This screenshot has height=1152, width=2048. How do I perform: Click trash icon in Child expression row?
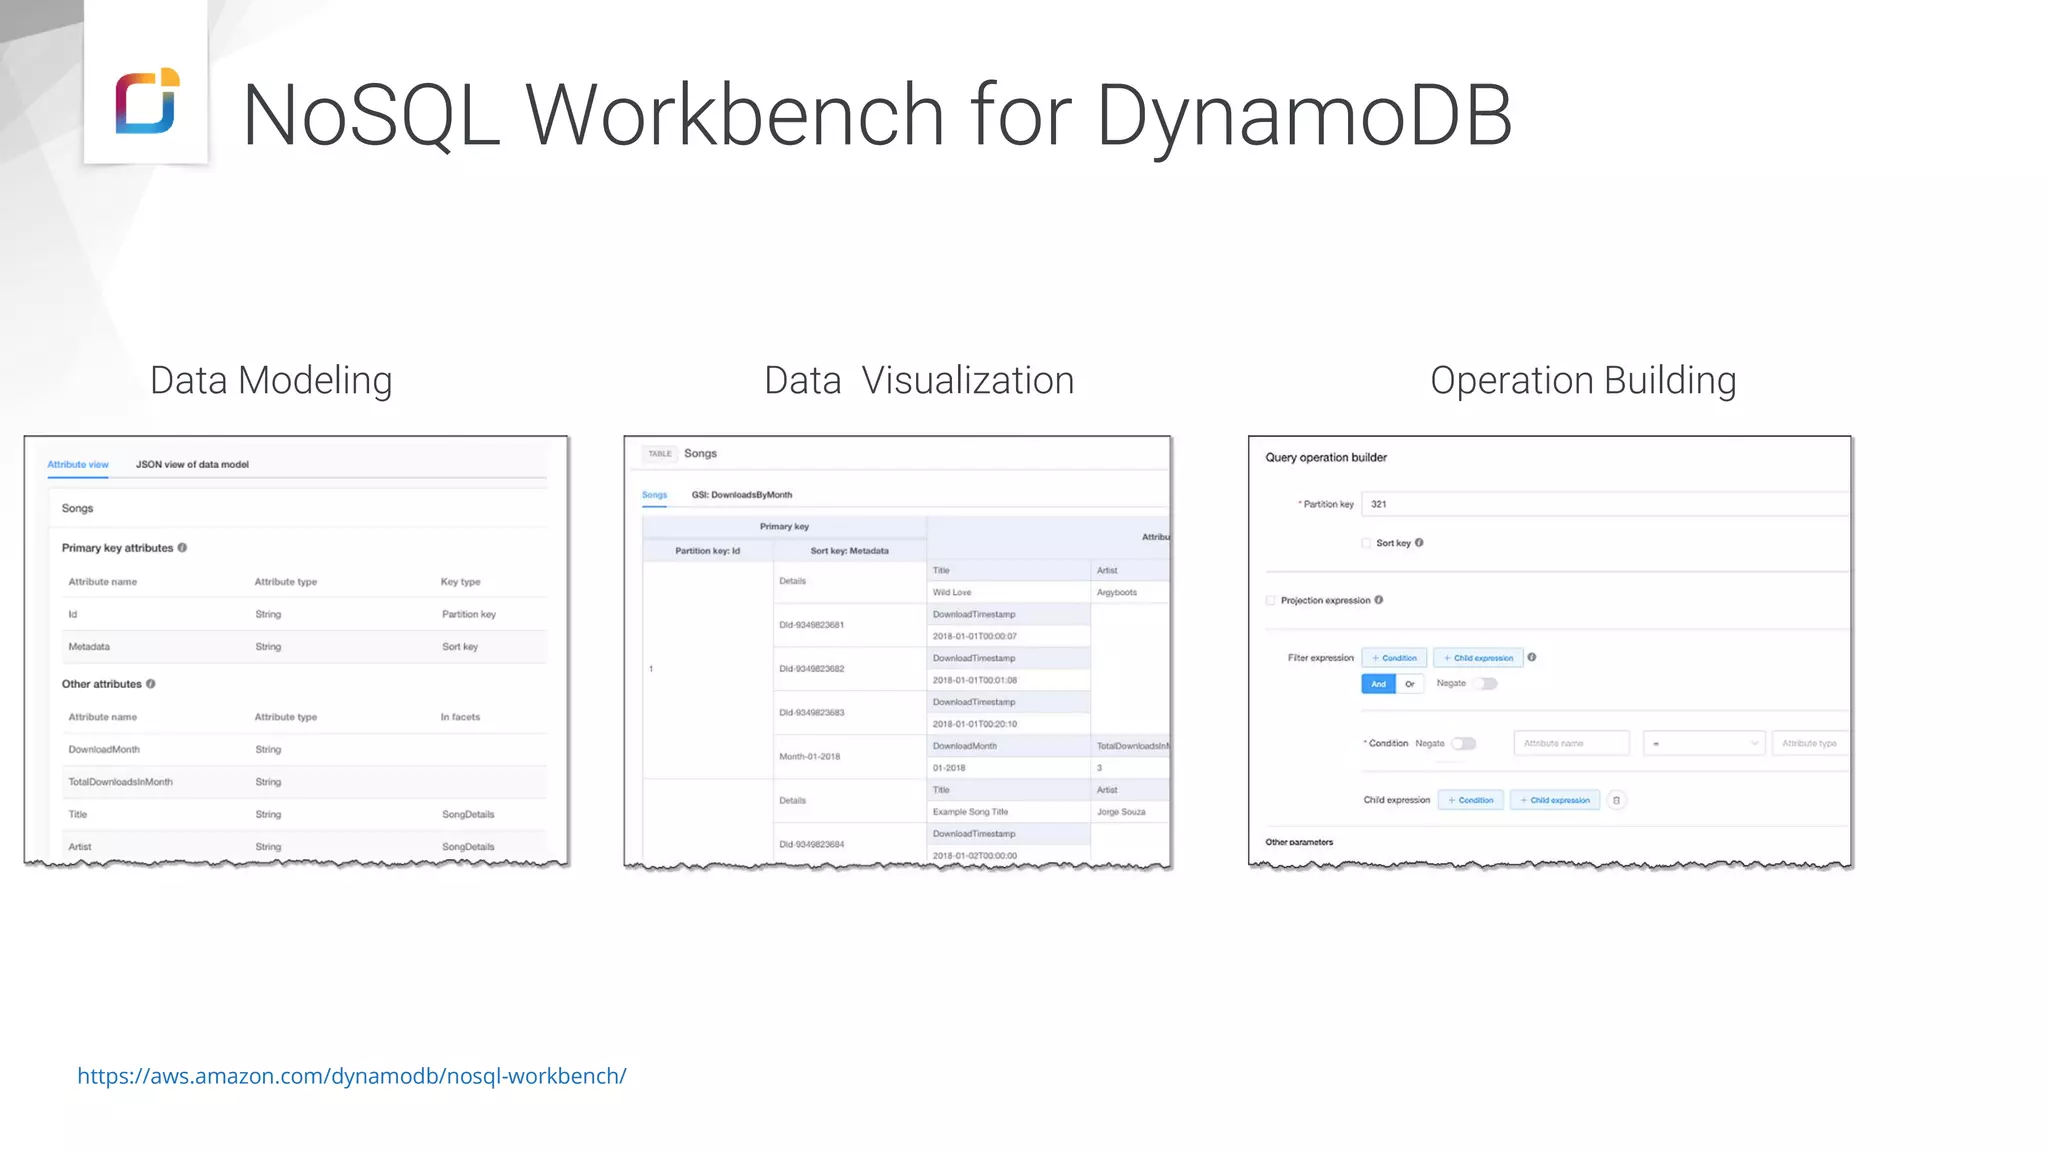click(1617, 800)
